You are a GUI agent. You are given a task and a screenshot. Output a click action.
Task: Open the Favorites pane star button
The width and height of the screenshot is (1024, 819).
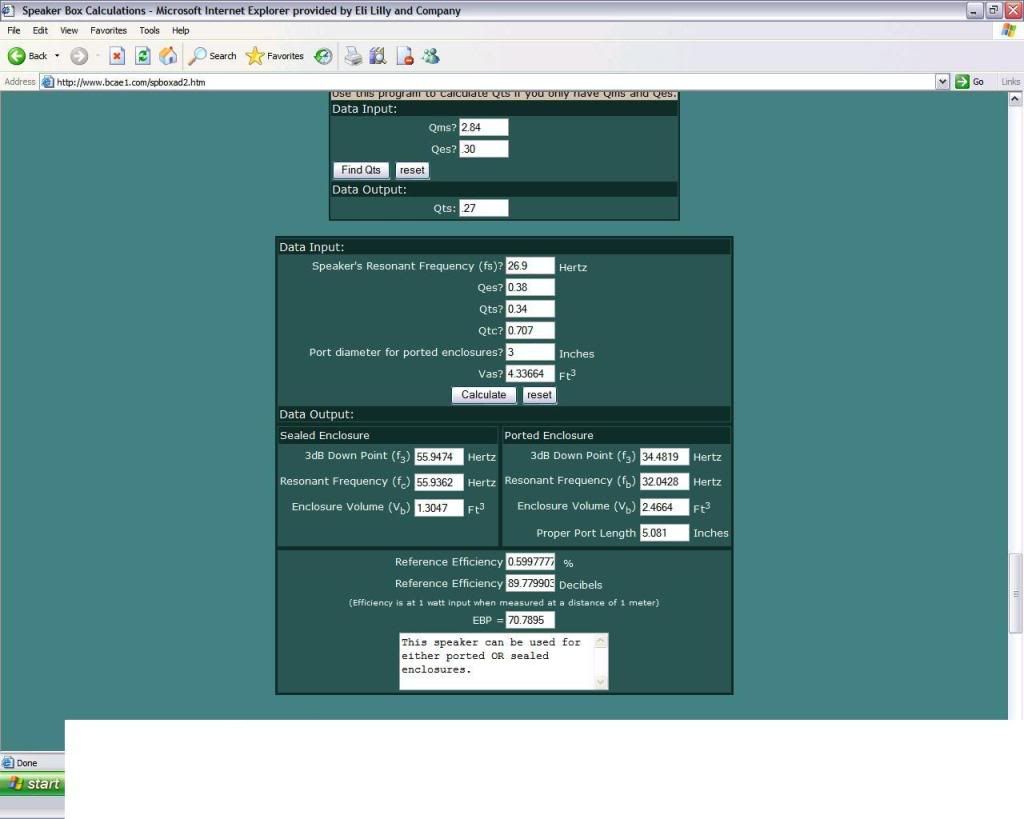point(275,56)
